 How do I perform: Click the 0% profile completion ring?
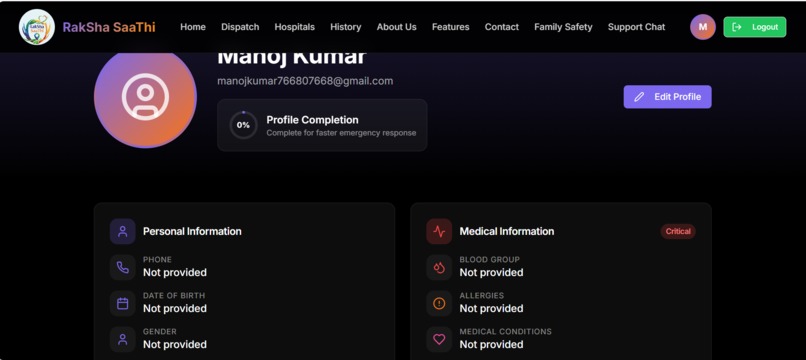pyautogui.click(x=243, y=125)
